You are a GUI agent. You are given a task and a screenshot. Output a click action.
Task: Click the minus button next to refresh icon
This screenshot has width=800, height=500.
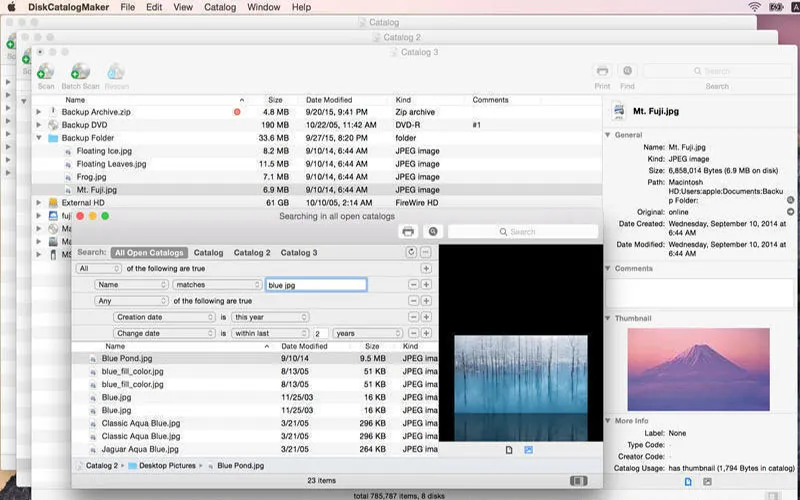click(426, 252)
